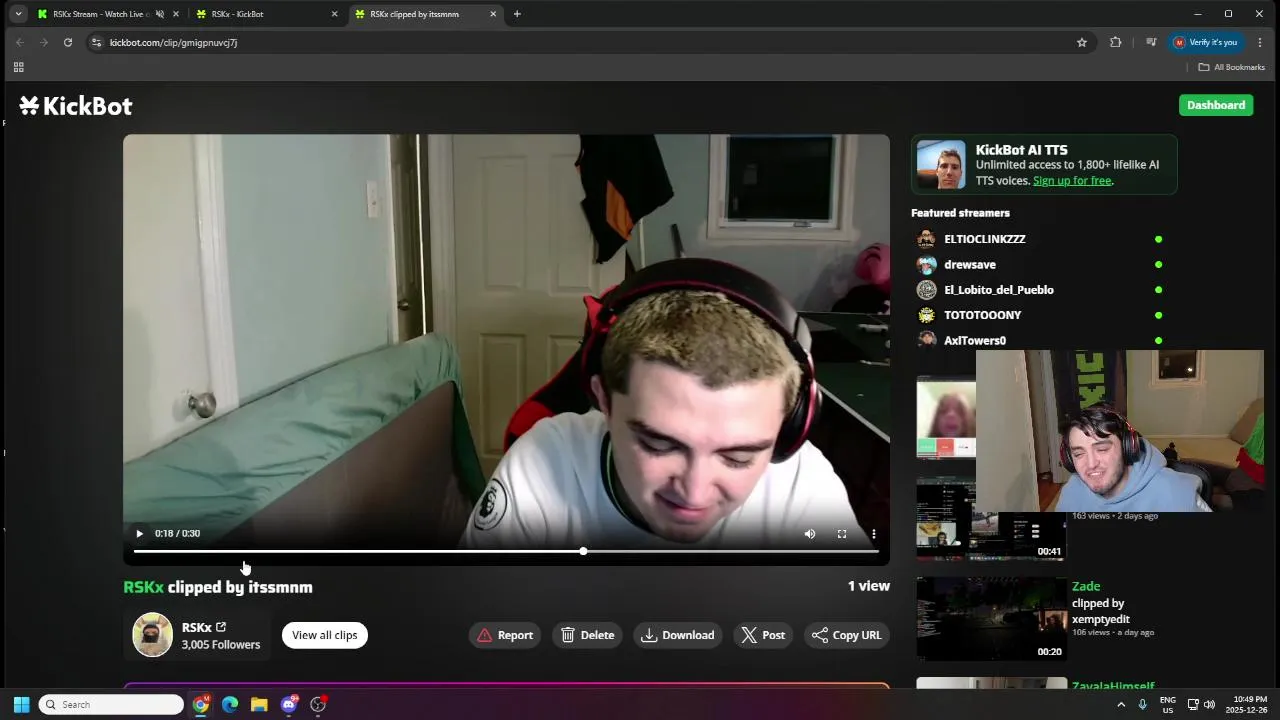
Task: Post clip to X
Action: 763,635
